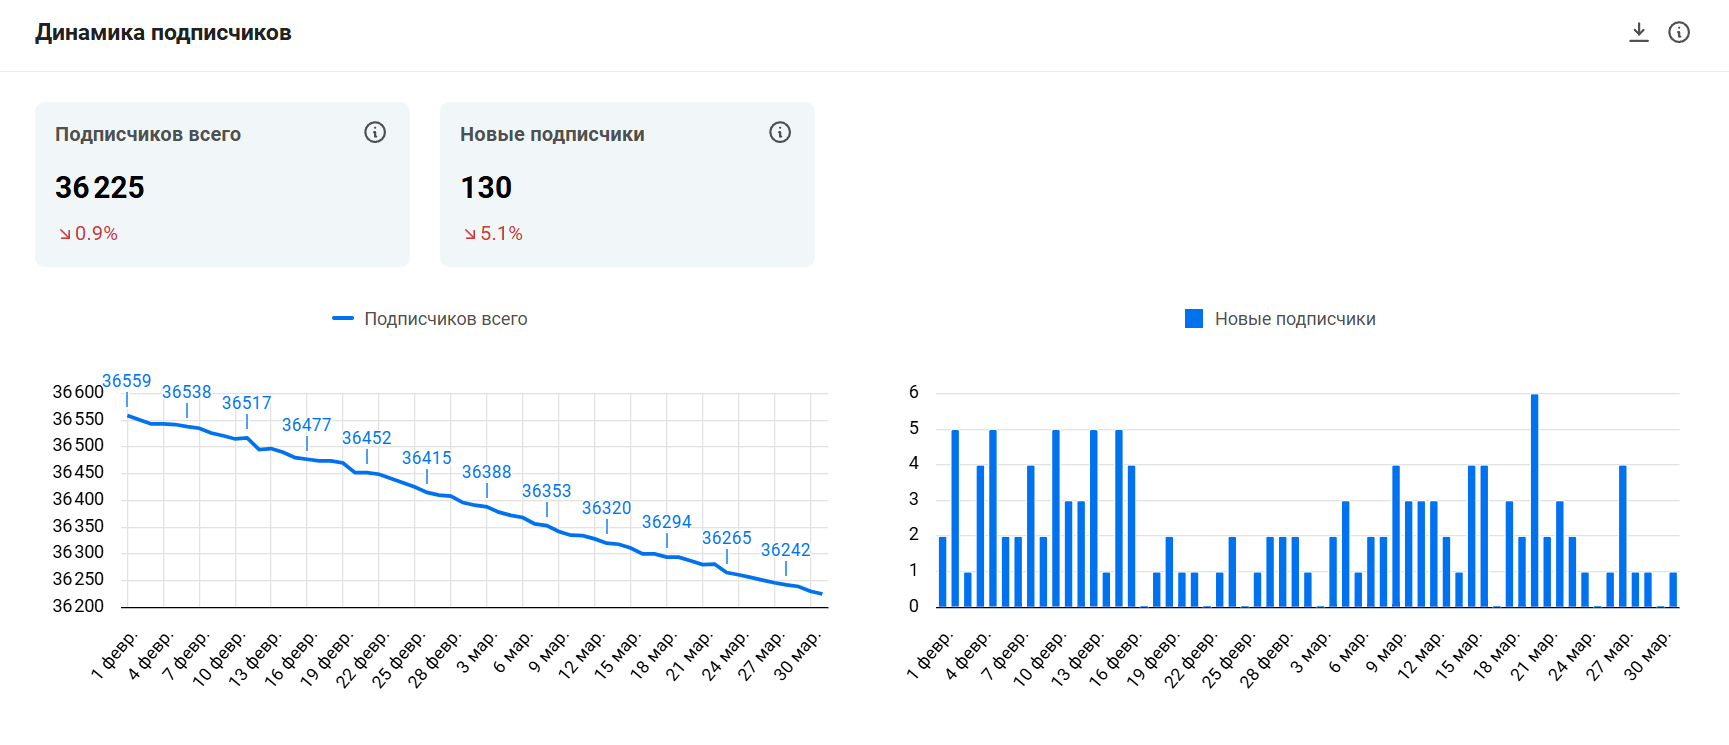Click the first bar for 1 февр.
1729x745 pixels.
pyautogui.click(x=943, y=571)
